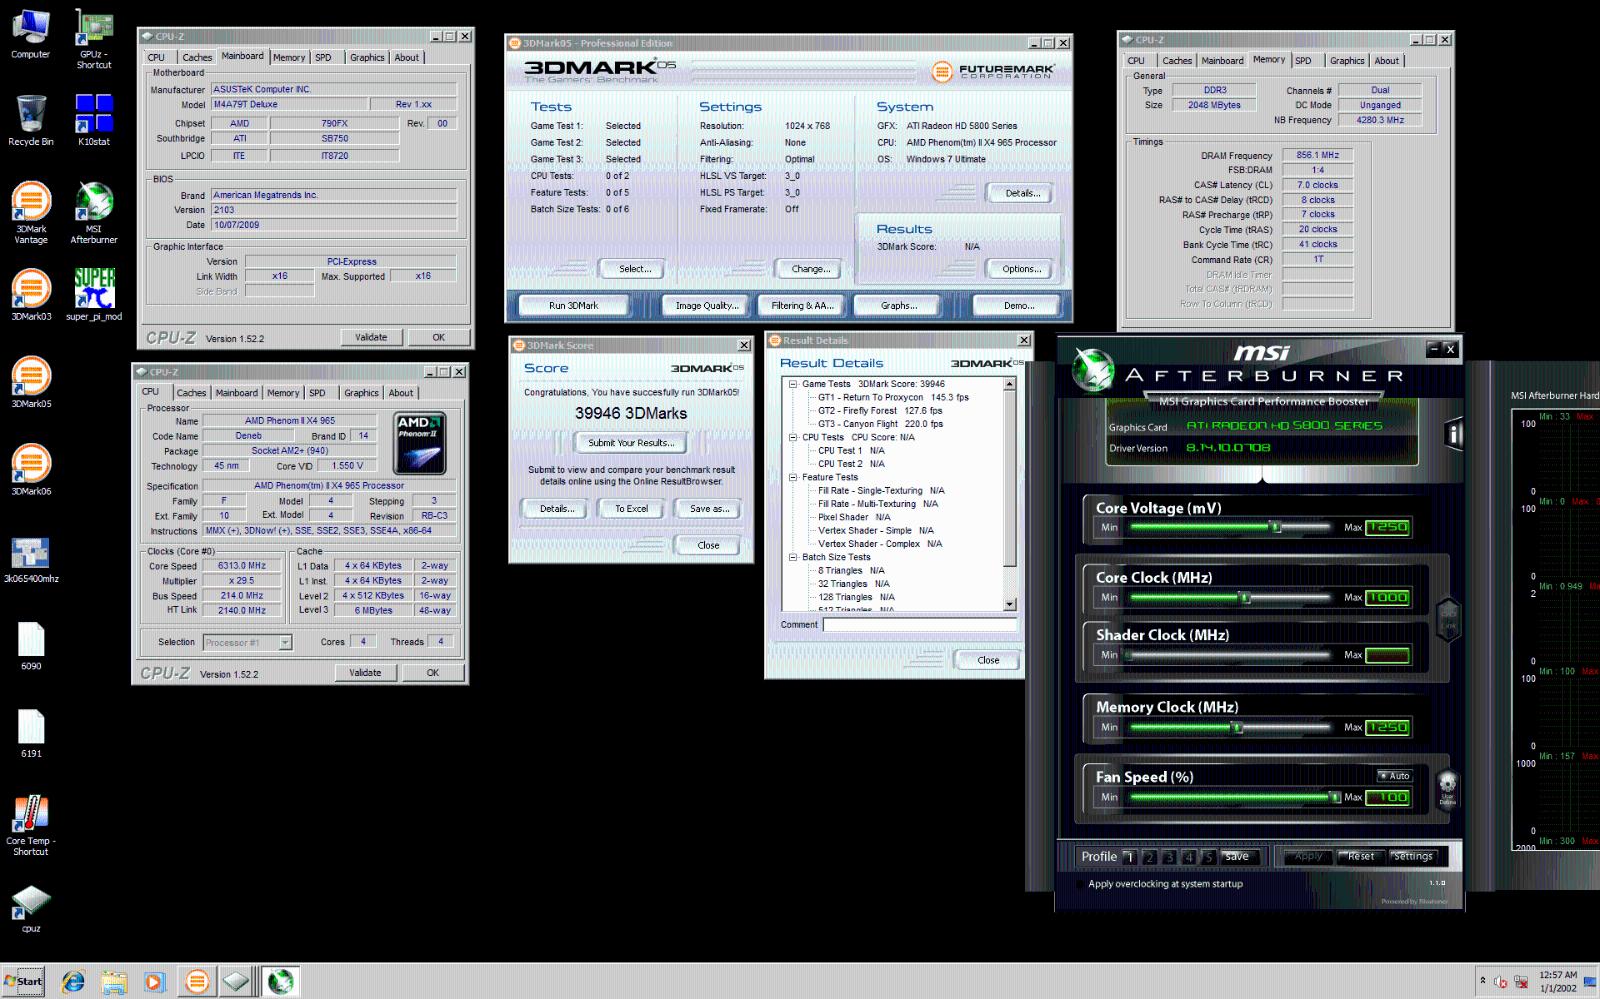This screenshot has height=999, width=1600.
Task: Click the network tray icon
Action: [x=1521, y=982]
